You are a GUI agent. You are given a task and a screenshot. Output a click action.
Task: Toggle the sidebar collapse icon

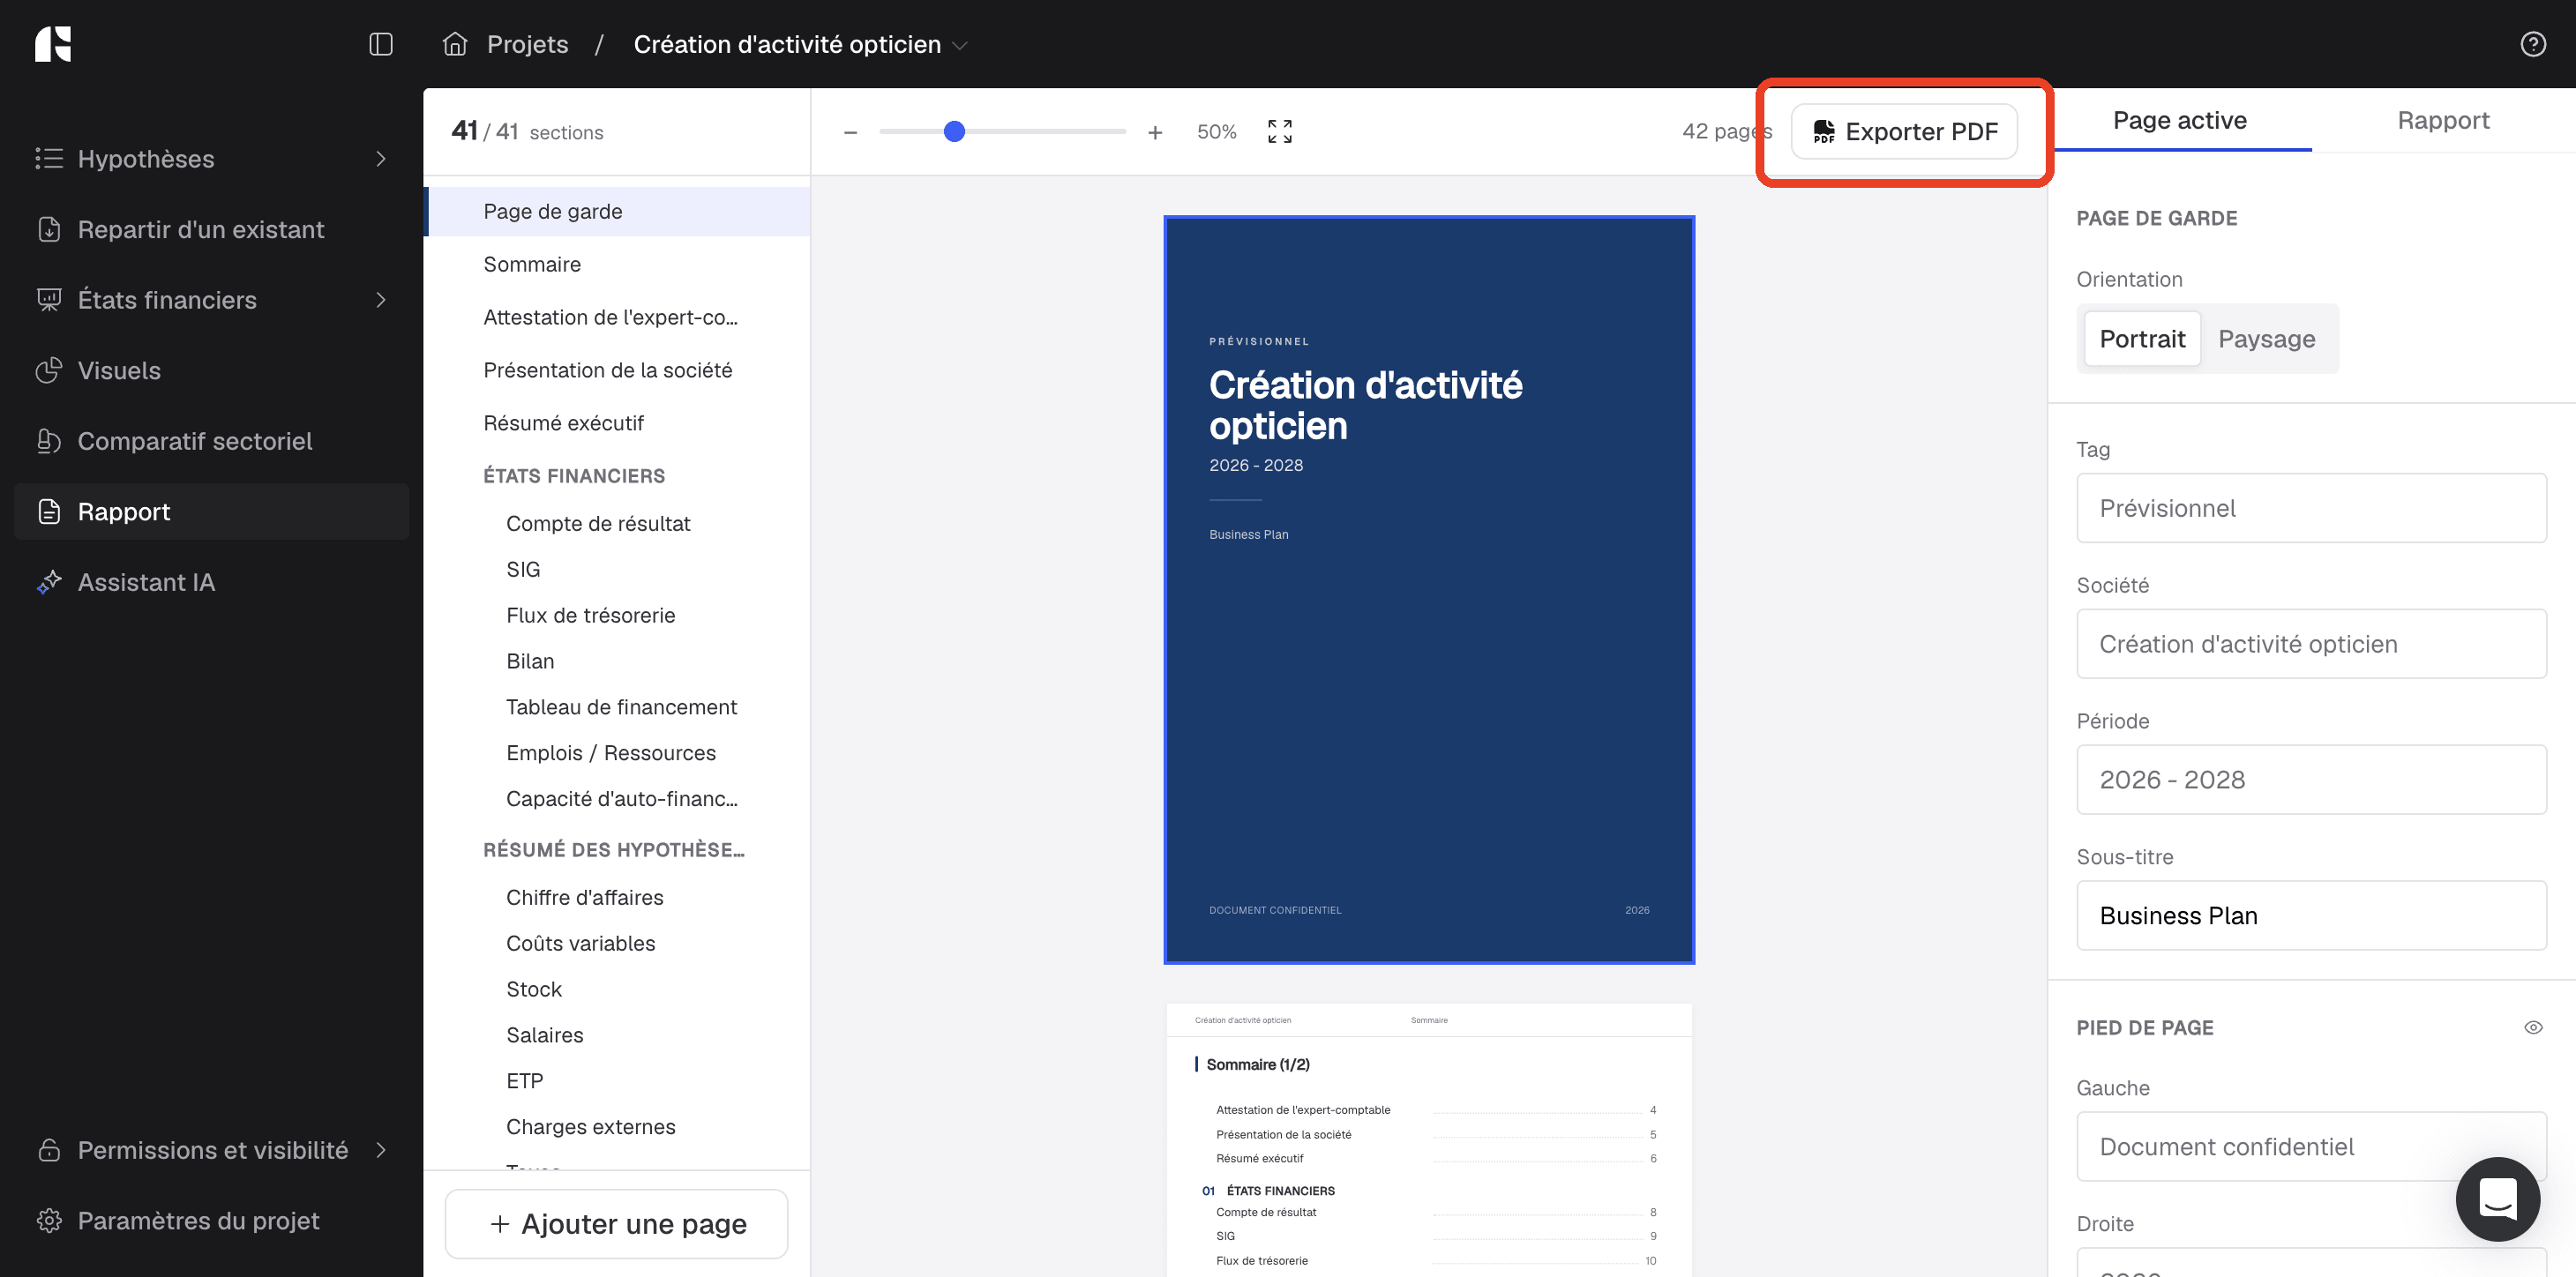380,44
